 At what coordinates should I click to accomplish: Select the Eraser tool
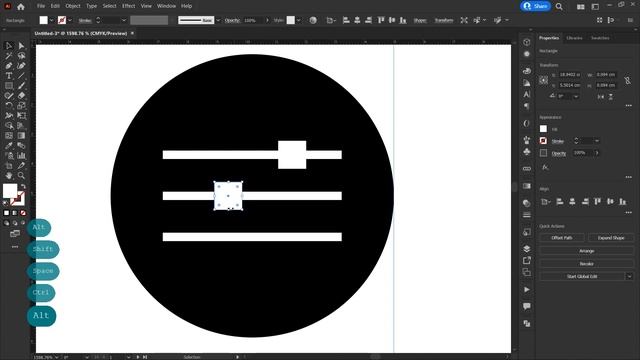click(21, 96)
